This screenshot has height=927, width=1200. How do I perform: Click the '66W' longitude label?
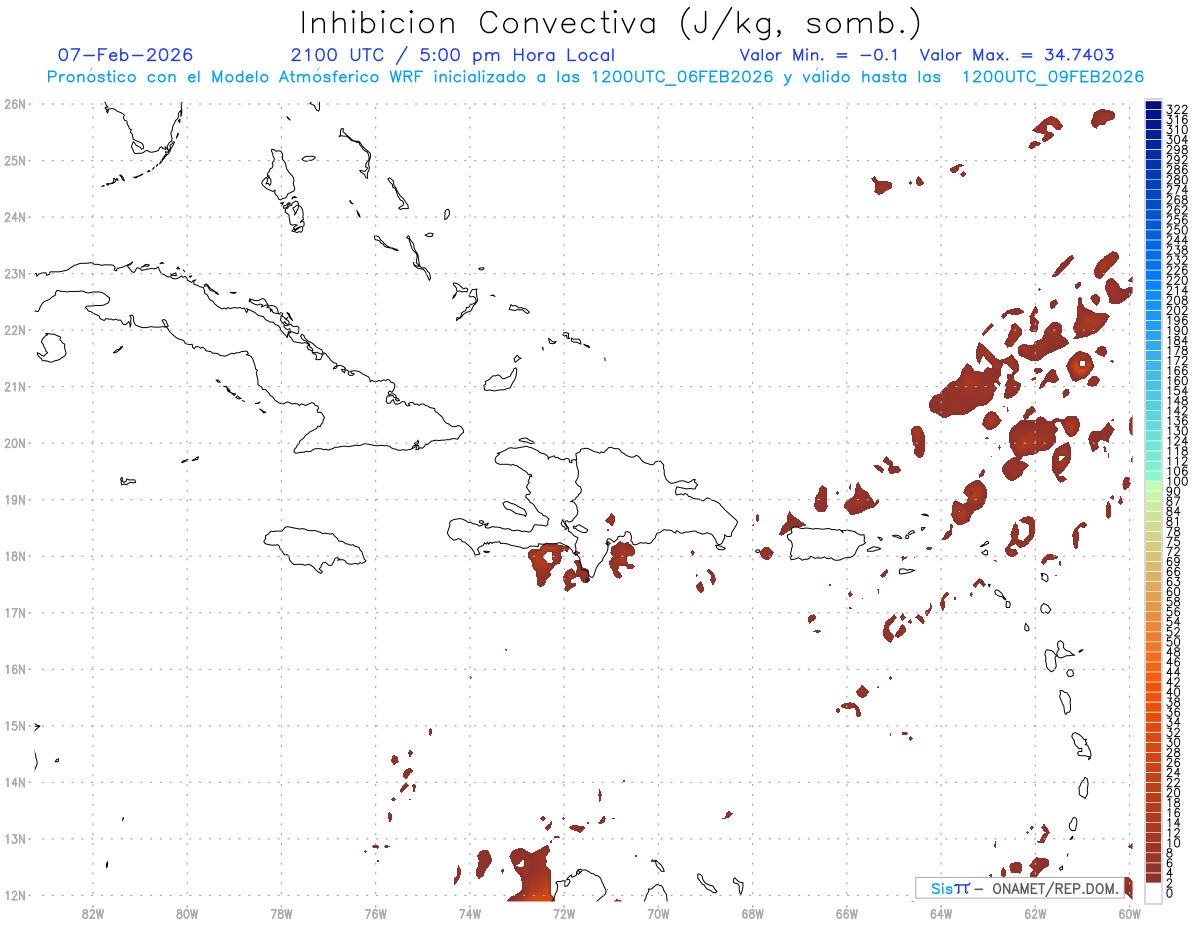[847, 912]
